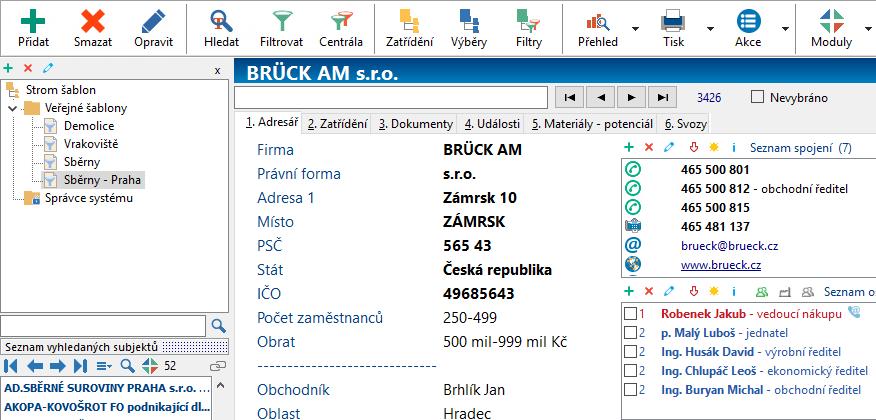The image size is (876, 420).
Task: Click the Akce list icon
Action: [x=748, y=22]
